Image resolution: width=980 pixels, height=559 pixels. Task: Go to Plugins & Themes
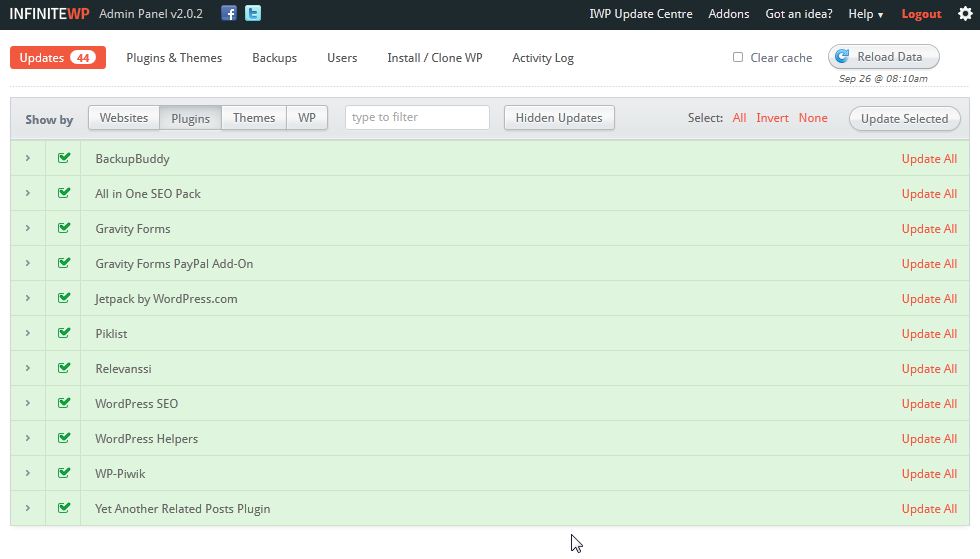point(174,58)
